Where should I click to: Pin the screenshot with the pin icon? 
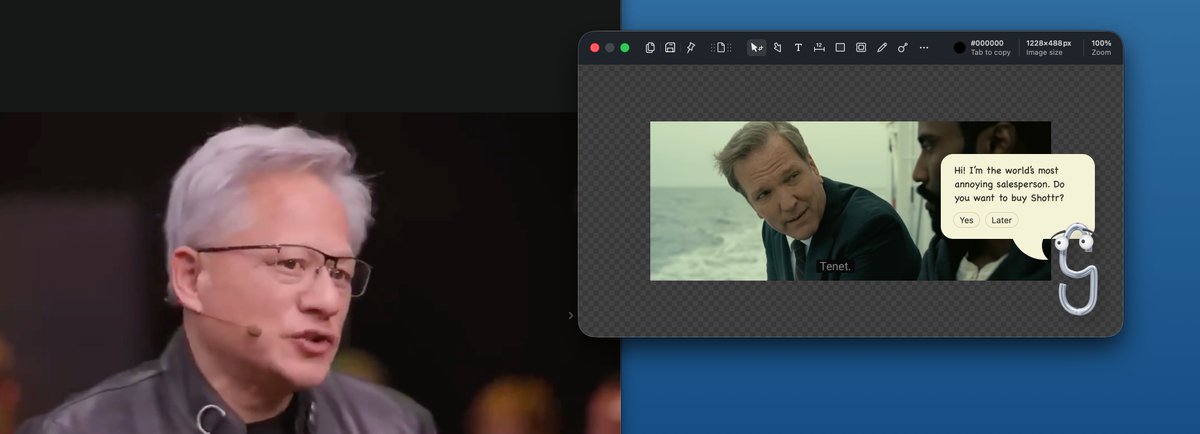click(690, 47)
